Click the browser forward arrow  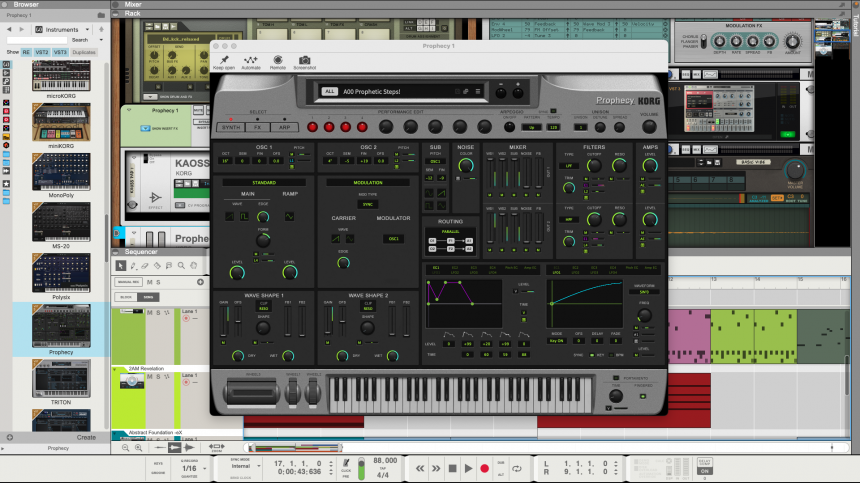[x=21, y=29]
